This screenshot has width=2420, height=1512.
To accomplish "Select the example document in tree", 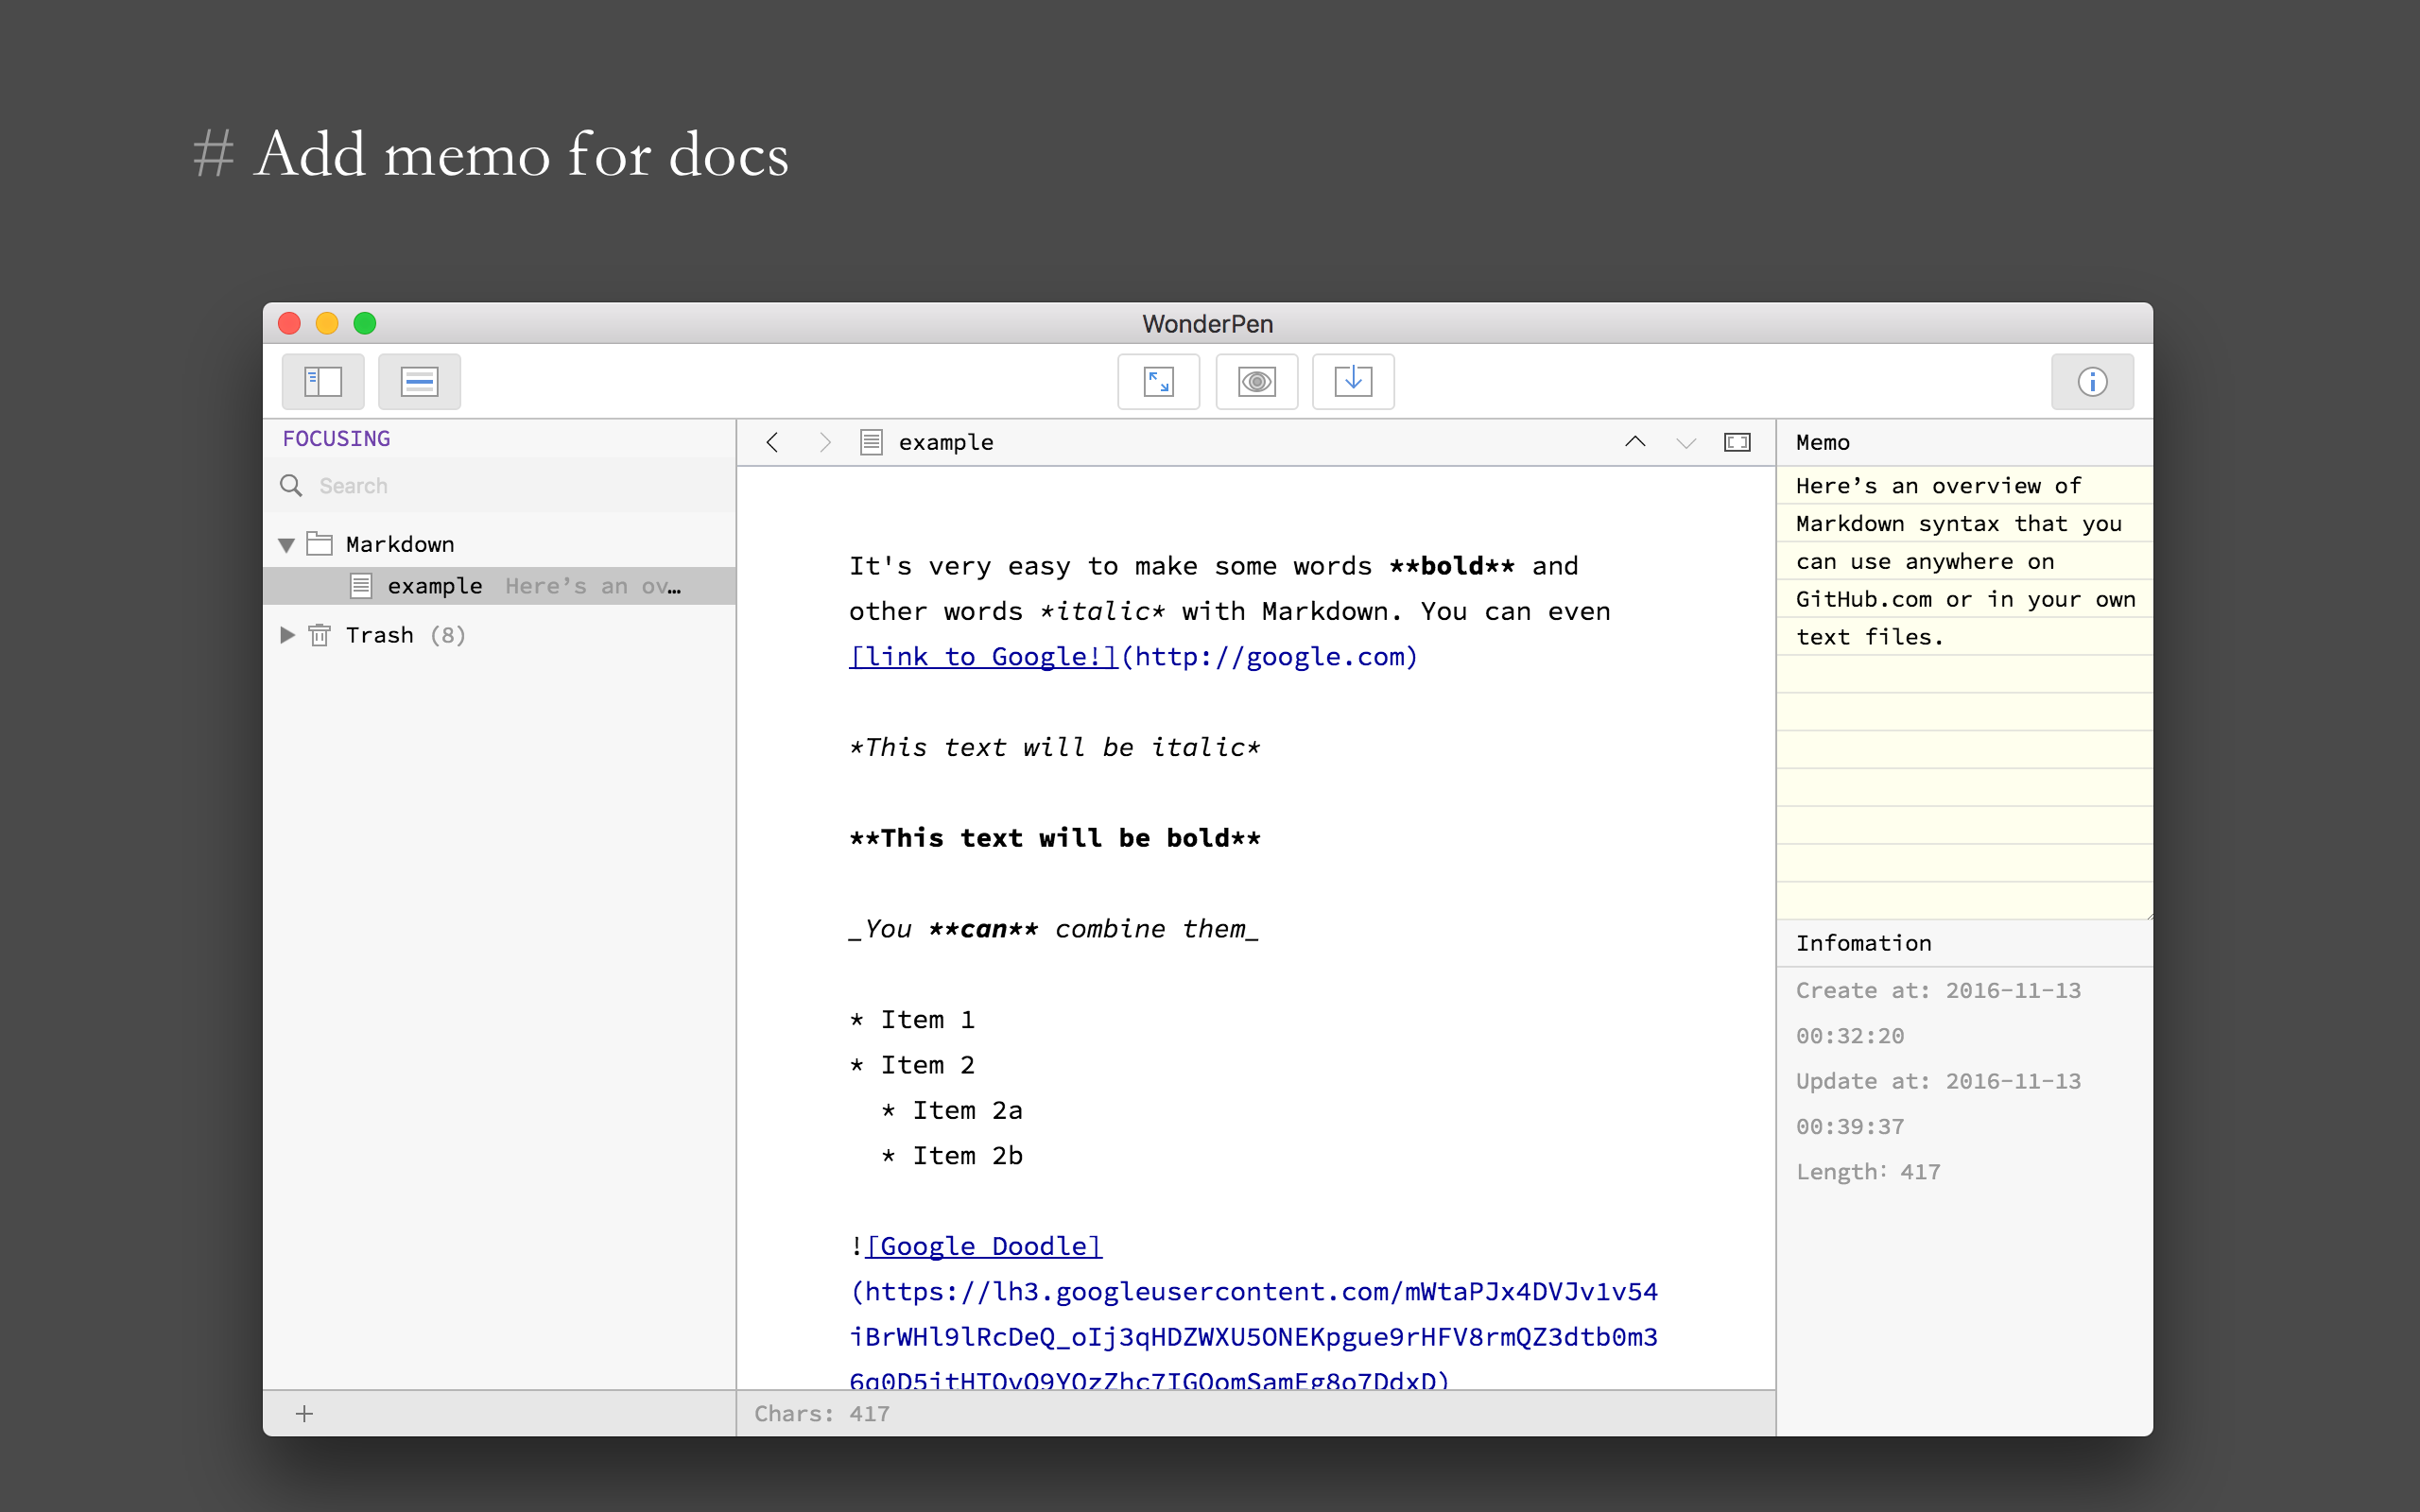I will click(x=500, y=586).
